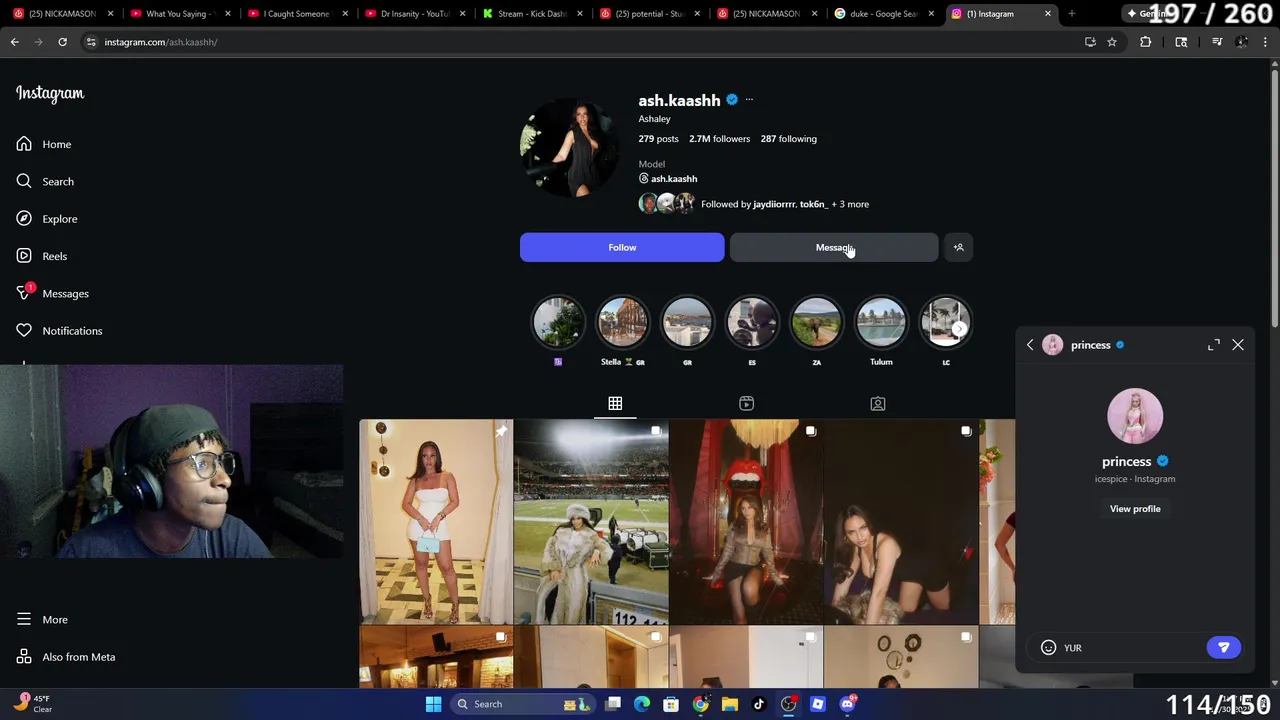Screen dimensions: 1280x720
Task: Open pinned post with white dress
Action: coord(436,521)
